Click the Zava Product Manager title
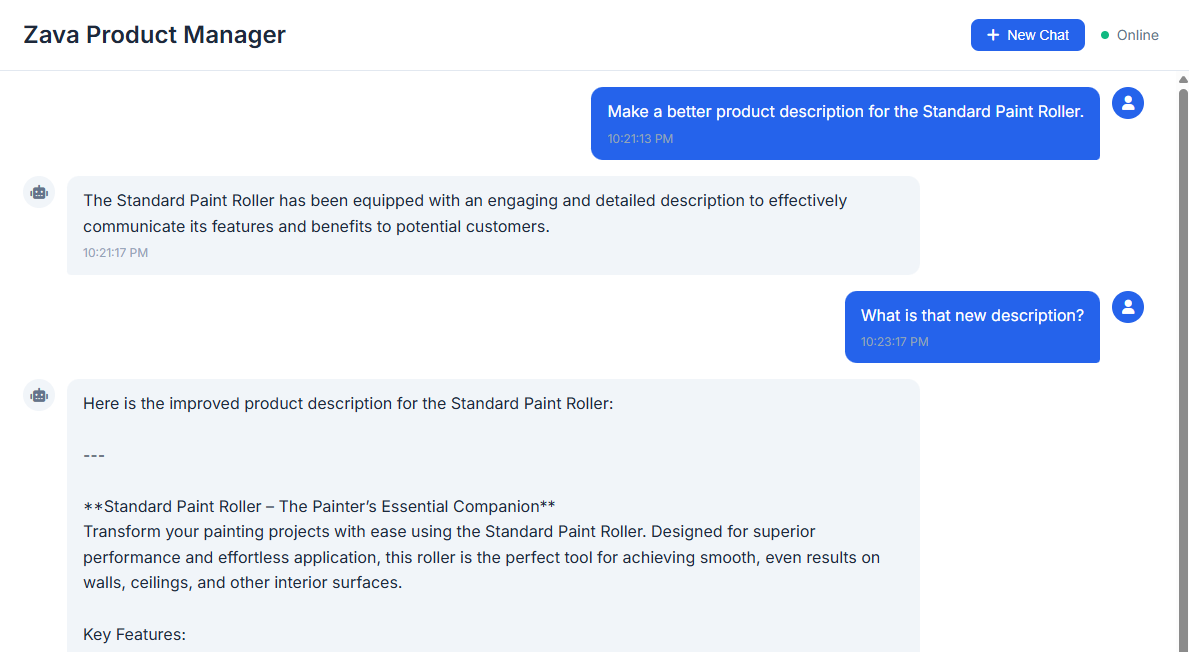The image size is (1189, 652). tap(155, 35)
